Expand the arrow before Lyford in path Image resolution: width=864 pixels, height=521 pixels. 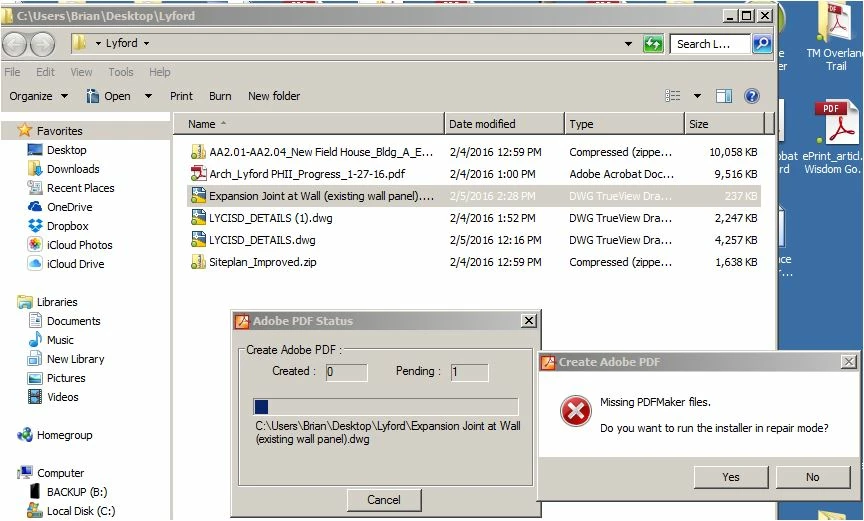click(98, 43)
